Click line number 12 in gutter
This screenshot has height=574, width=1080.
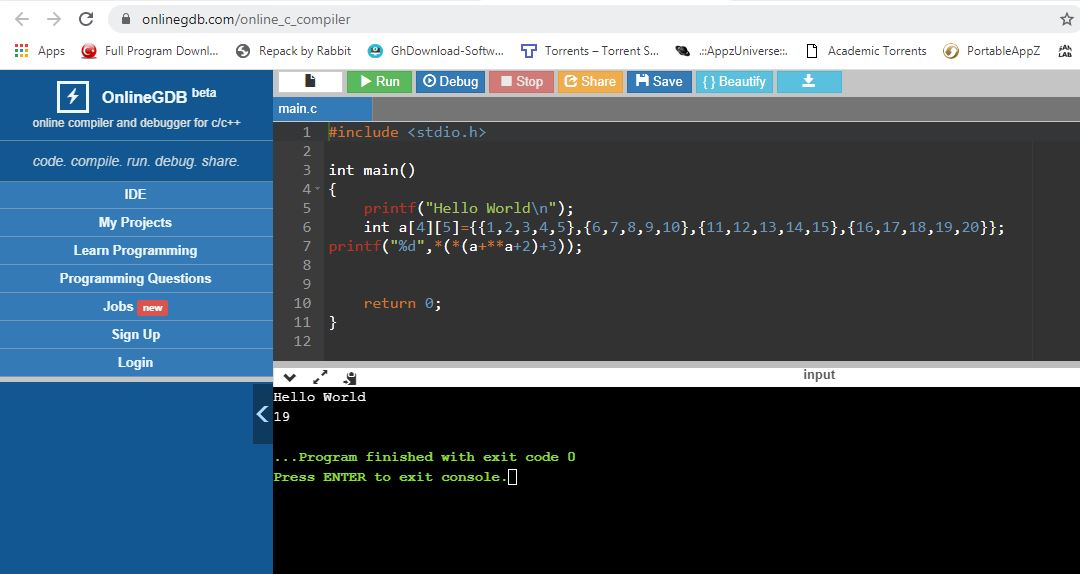pos(302,341)
